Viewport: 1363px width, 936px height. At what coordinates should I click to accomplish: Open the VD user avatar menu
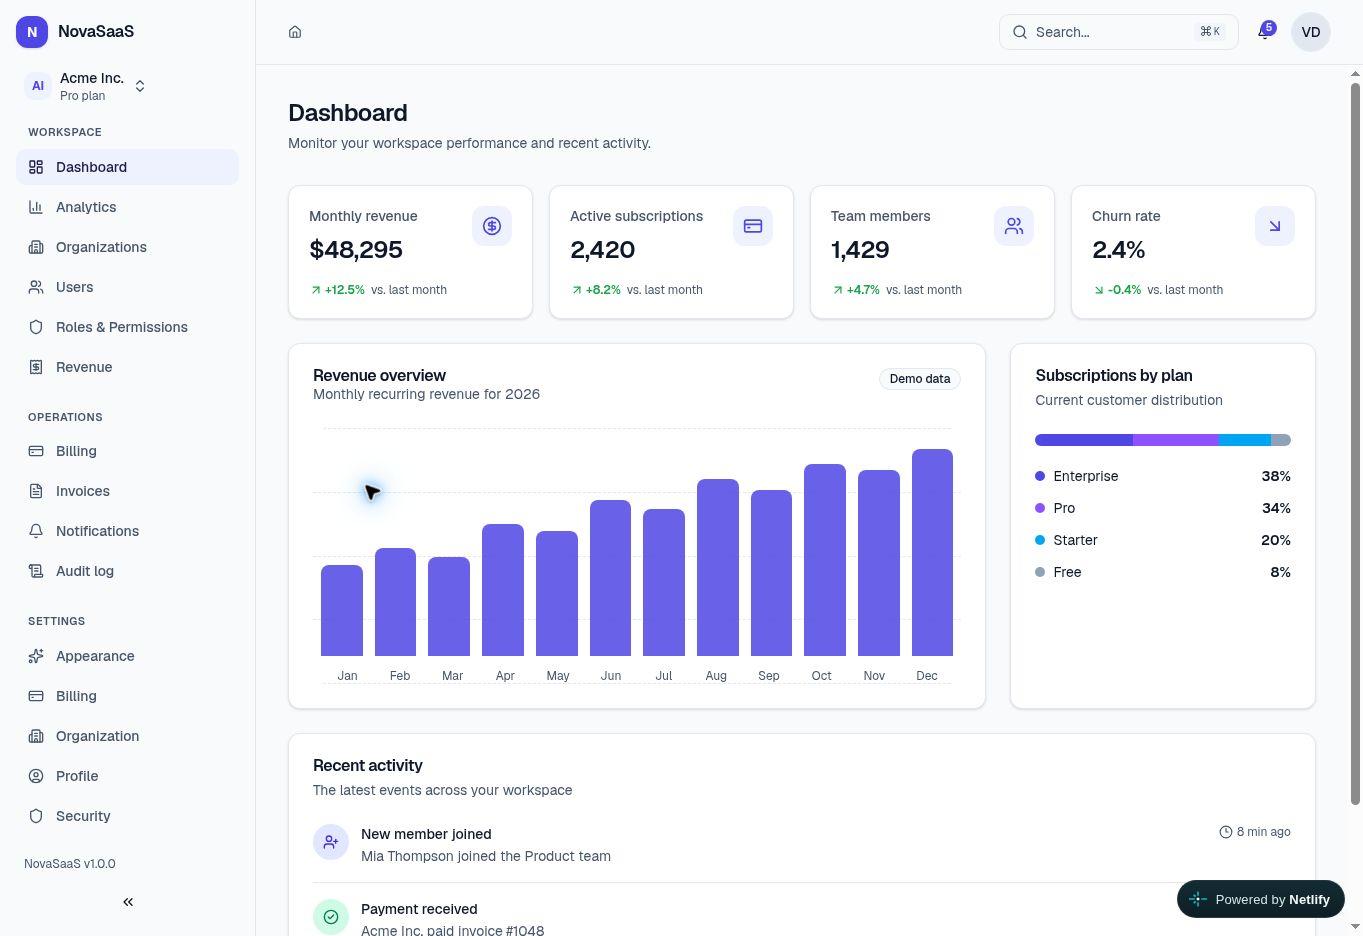(1311, 32)
